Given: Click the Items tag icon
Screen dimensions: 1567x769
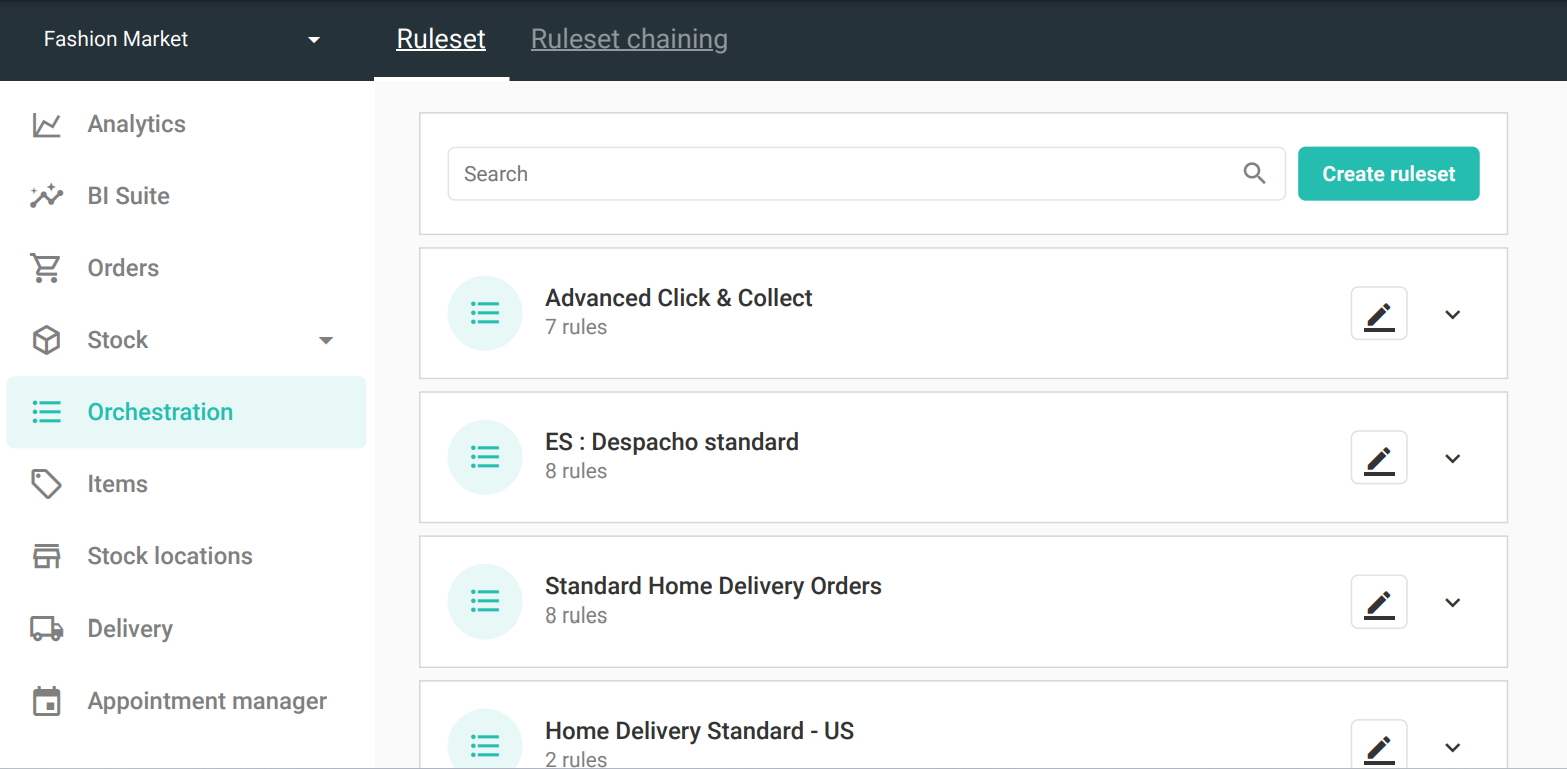Looking at the screenshot, I should tap(46, 484).
